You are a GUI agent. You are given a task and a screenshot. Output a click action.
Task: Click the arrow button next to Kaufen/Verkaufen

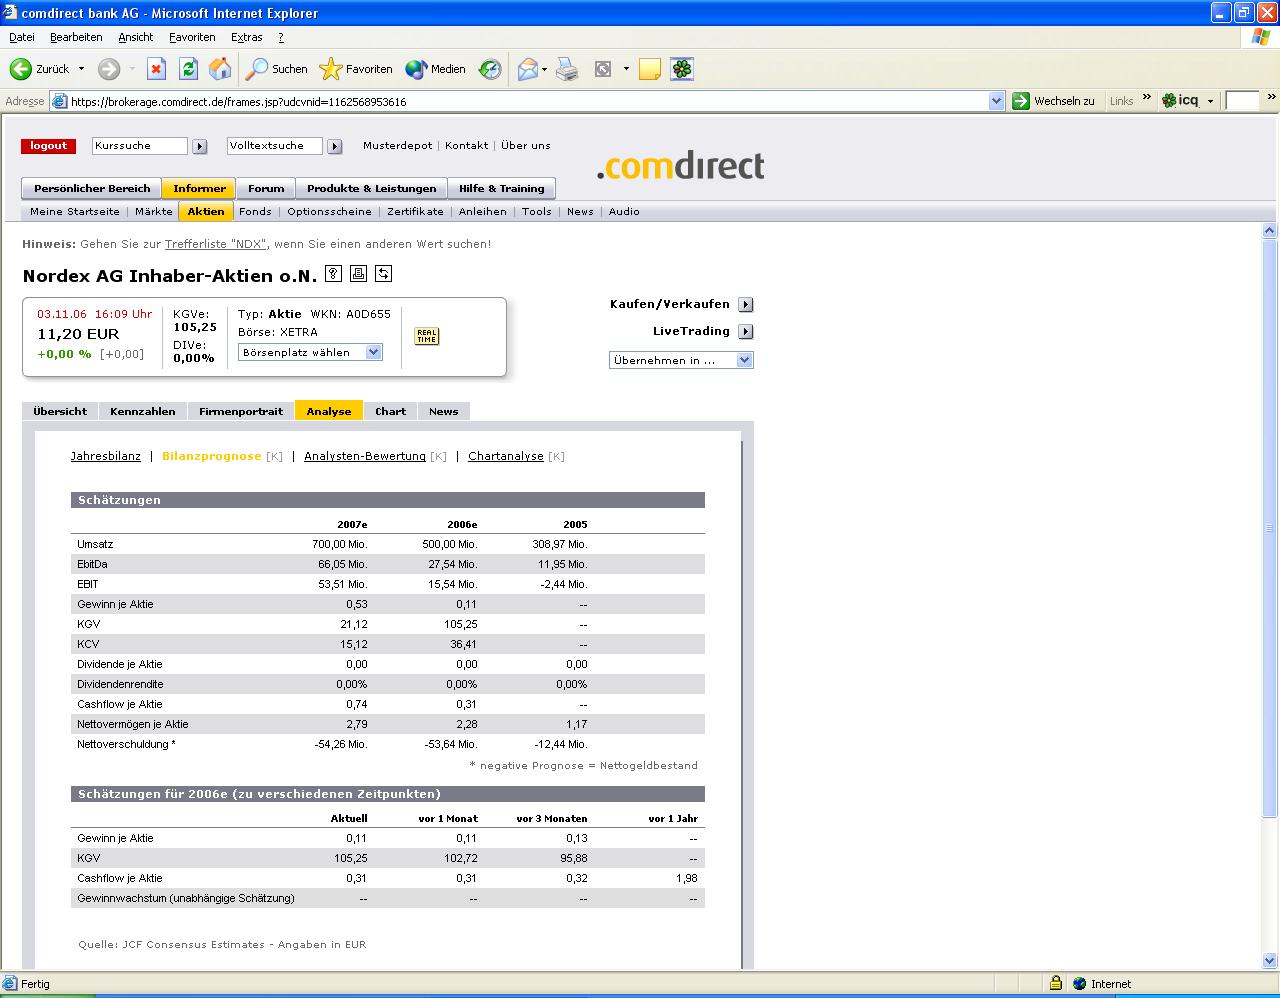[x=746, y=304]
